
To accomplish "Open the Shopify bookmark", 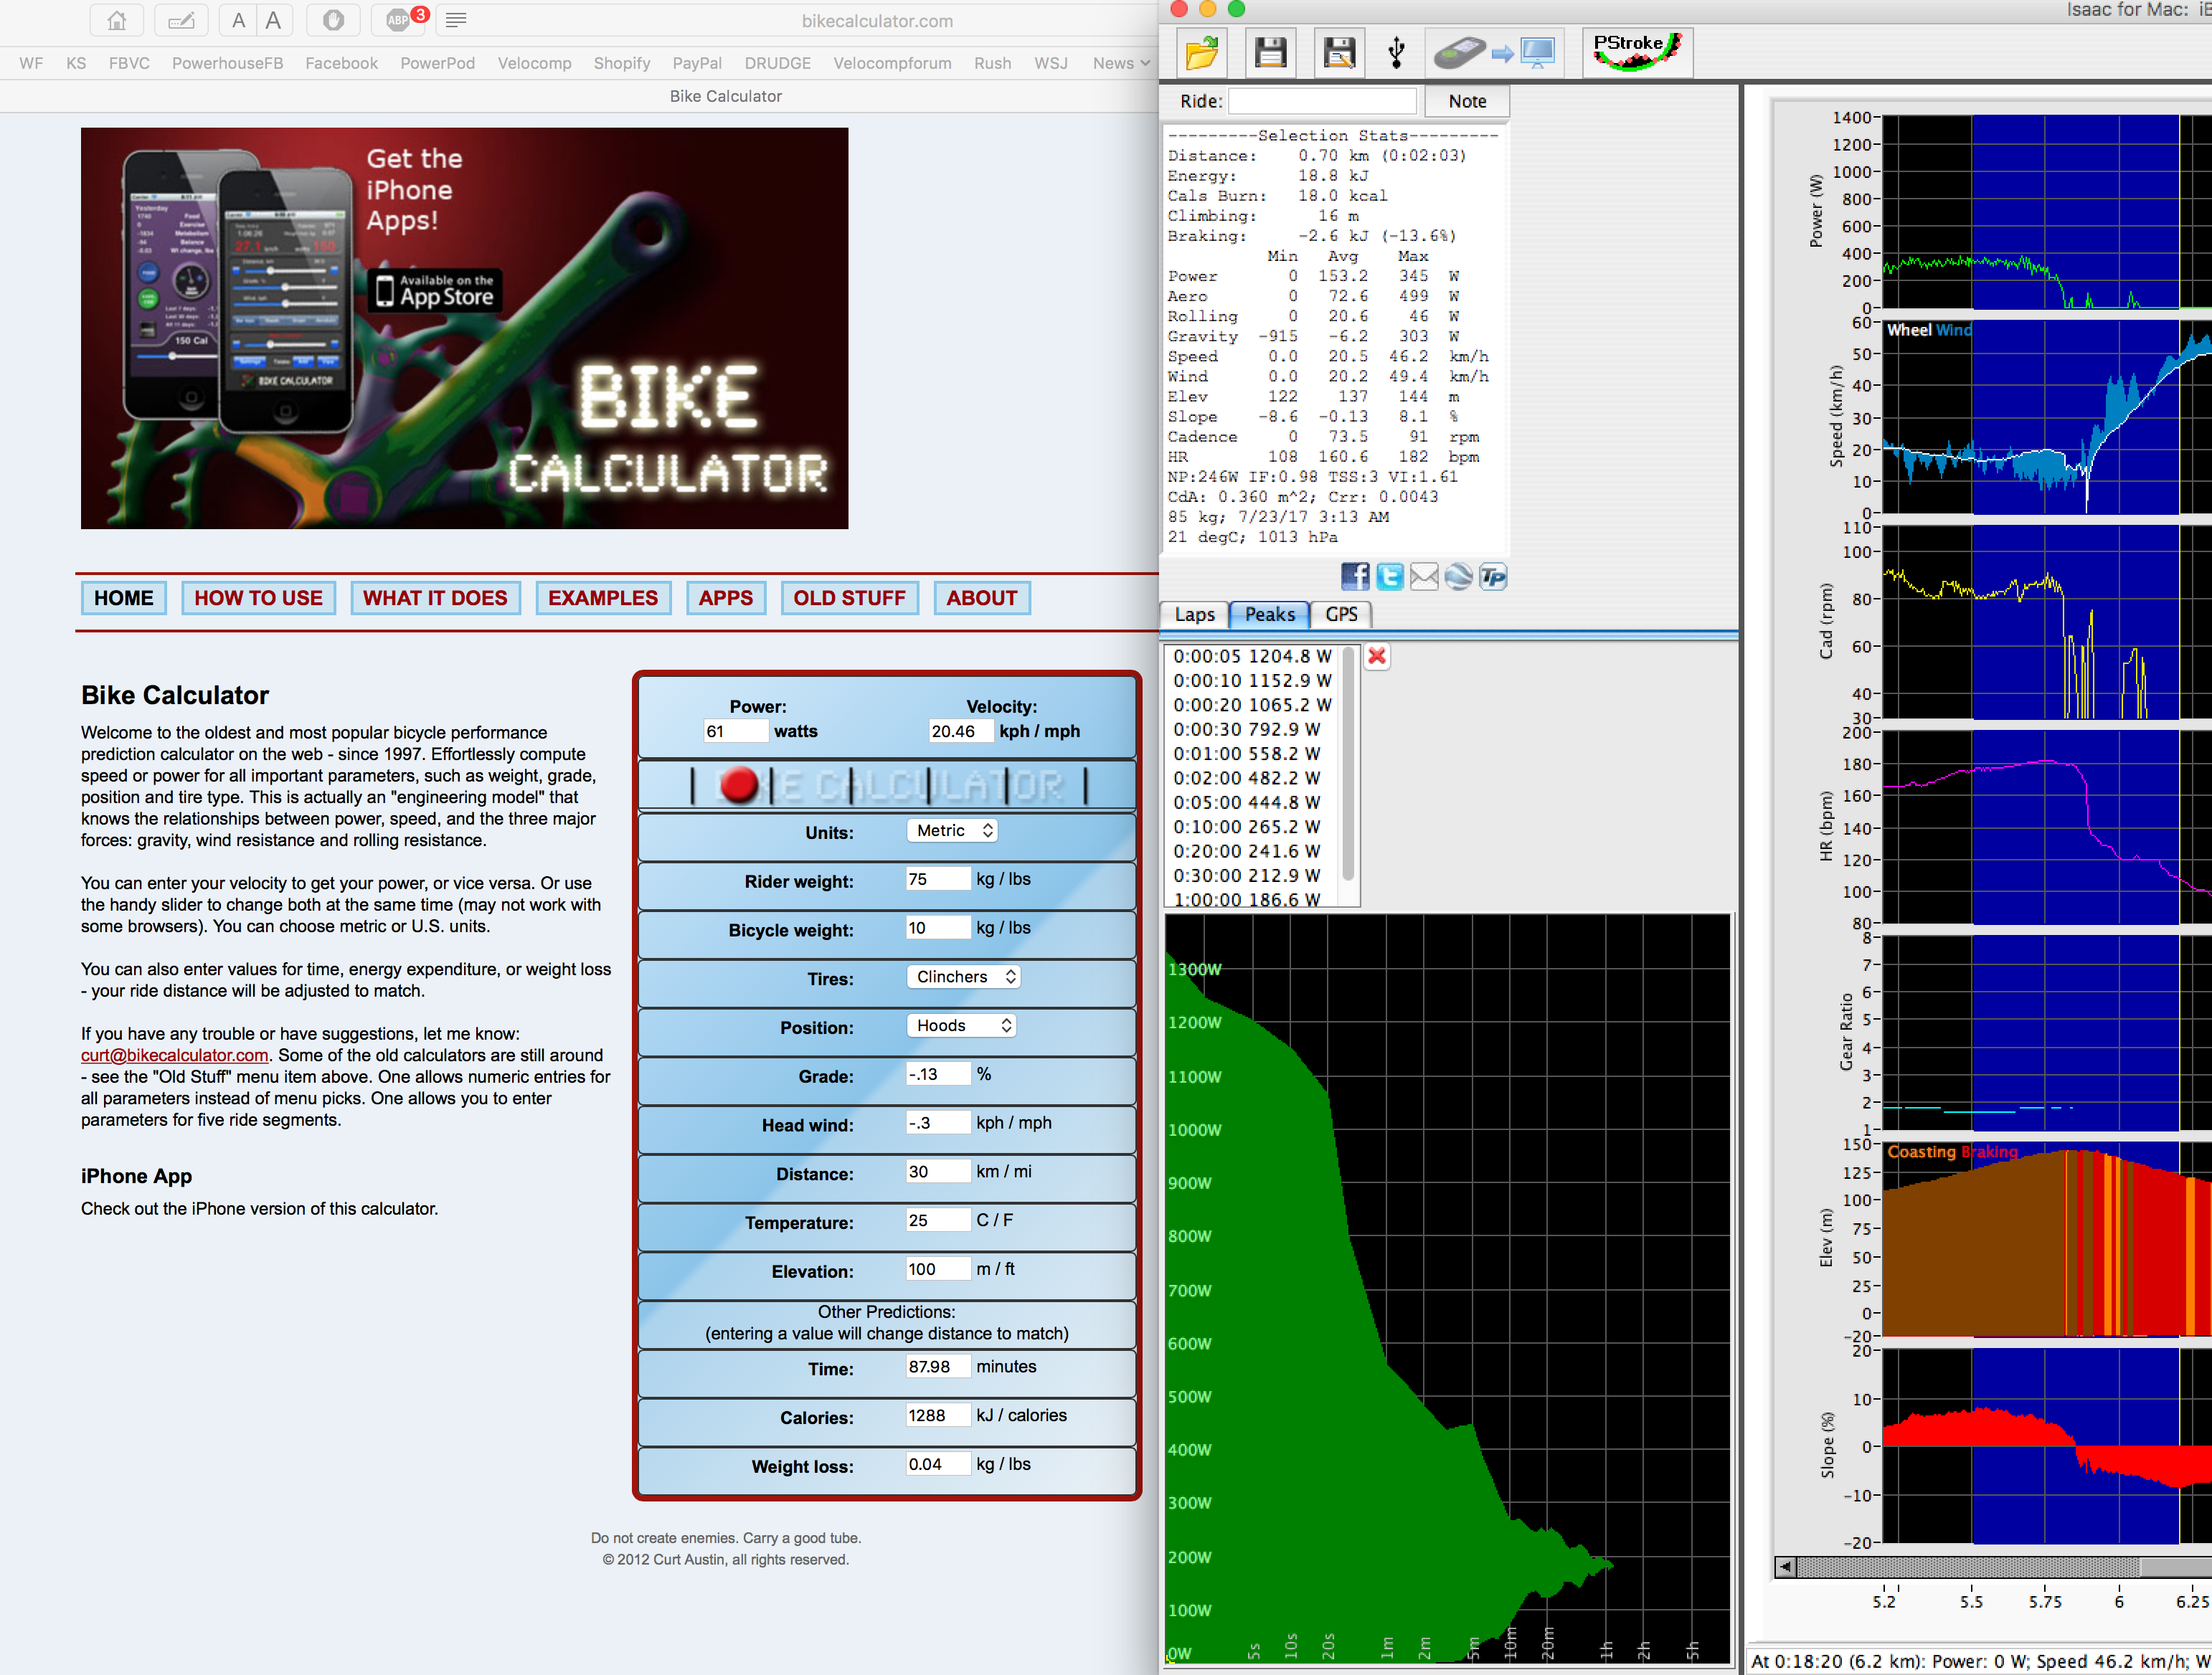I will 621,63.
